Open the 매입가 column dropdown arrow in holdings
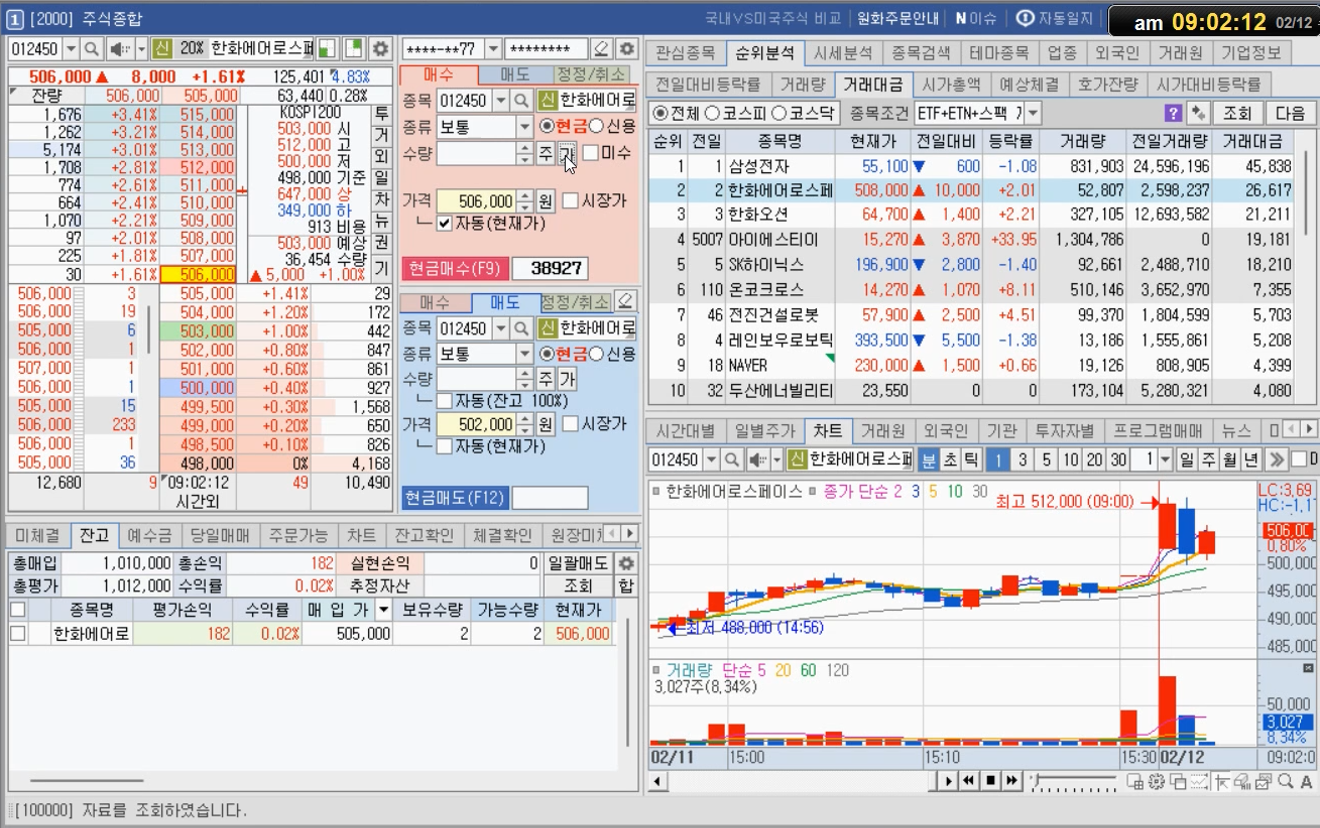1320x828 pixels. point(381,608)
